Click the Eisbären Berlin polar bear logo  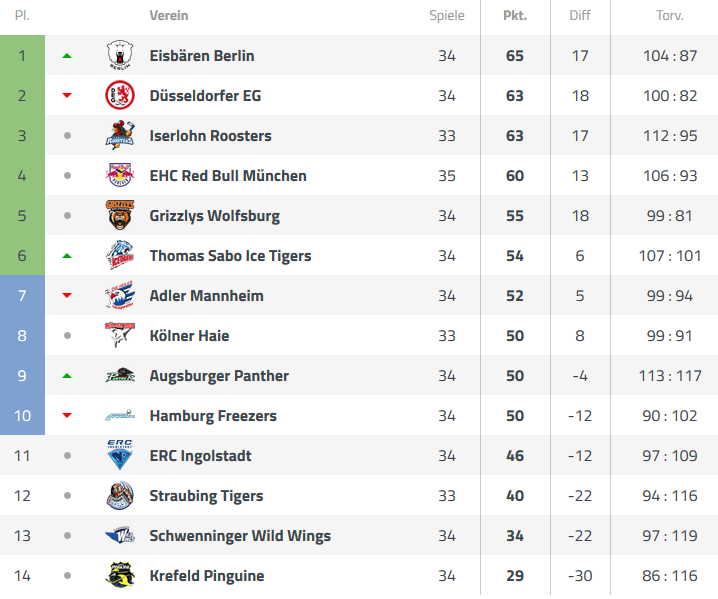[x=120, y=55]
